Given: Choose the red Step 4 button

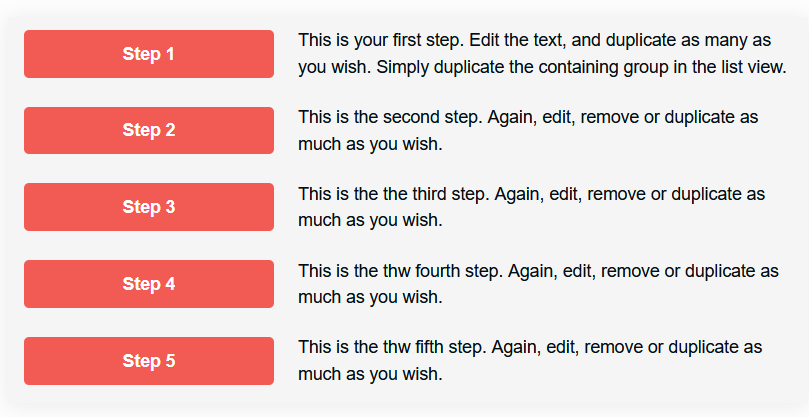Looking at the screenshot, I should point(149,284).
